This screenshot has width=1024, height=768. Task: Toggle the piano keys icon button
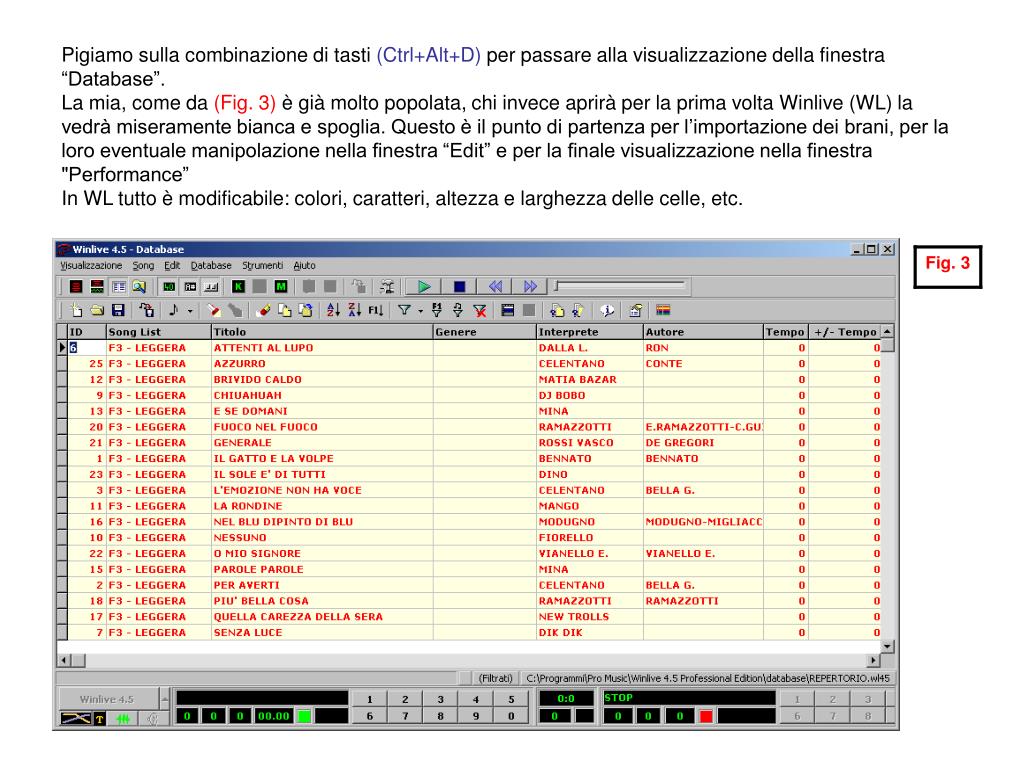click(x=211, y=287)
